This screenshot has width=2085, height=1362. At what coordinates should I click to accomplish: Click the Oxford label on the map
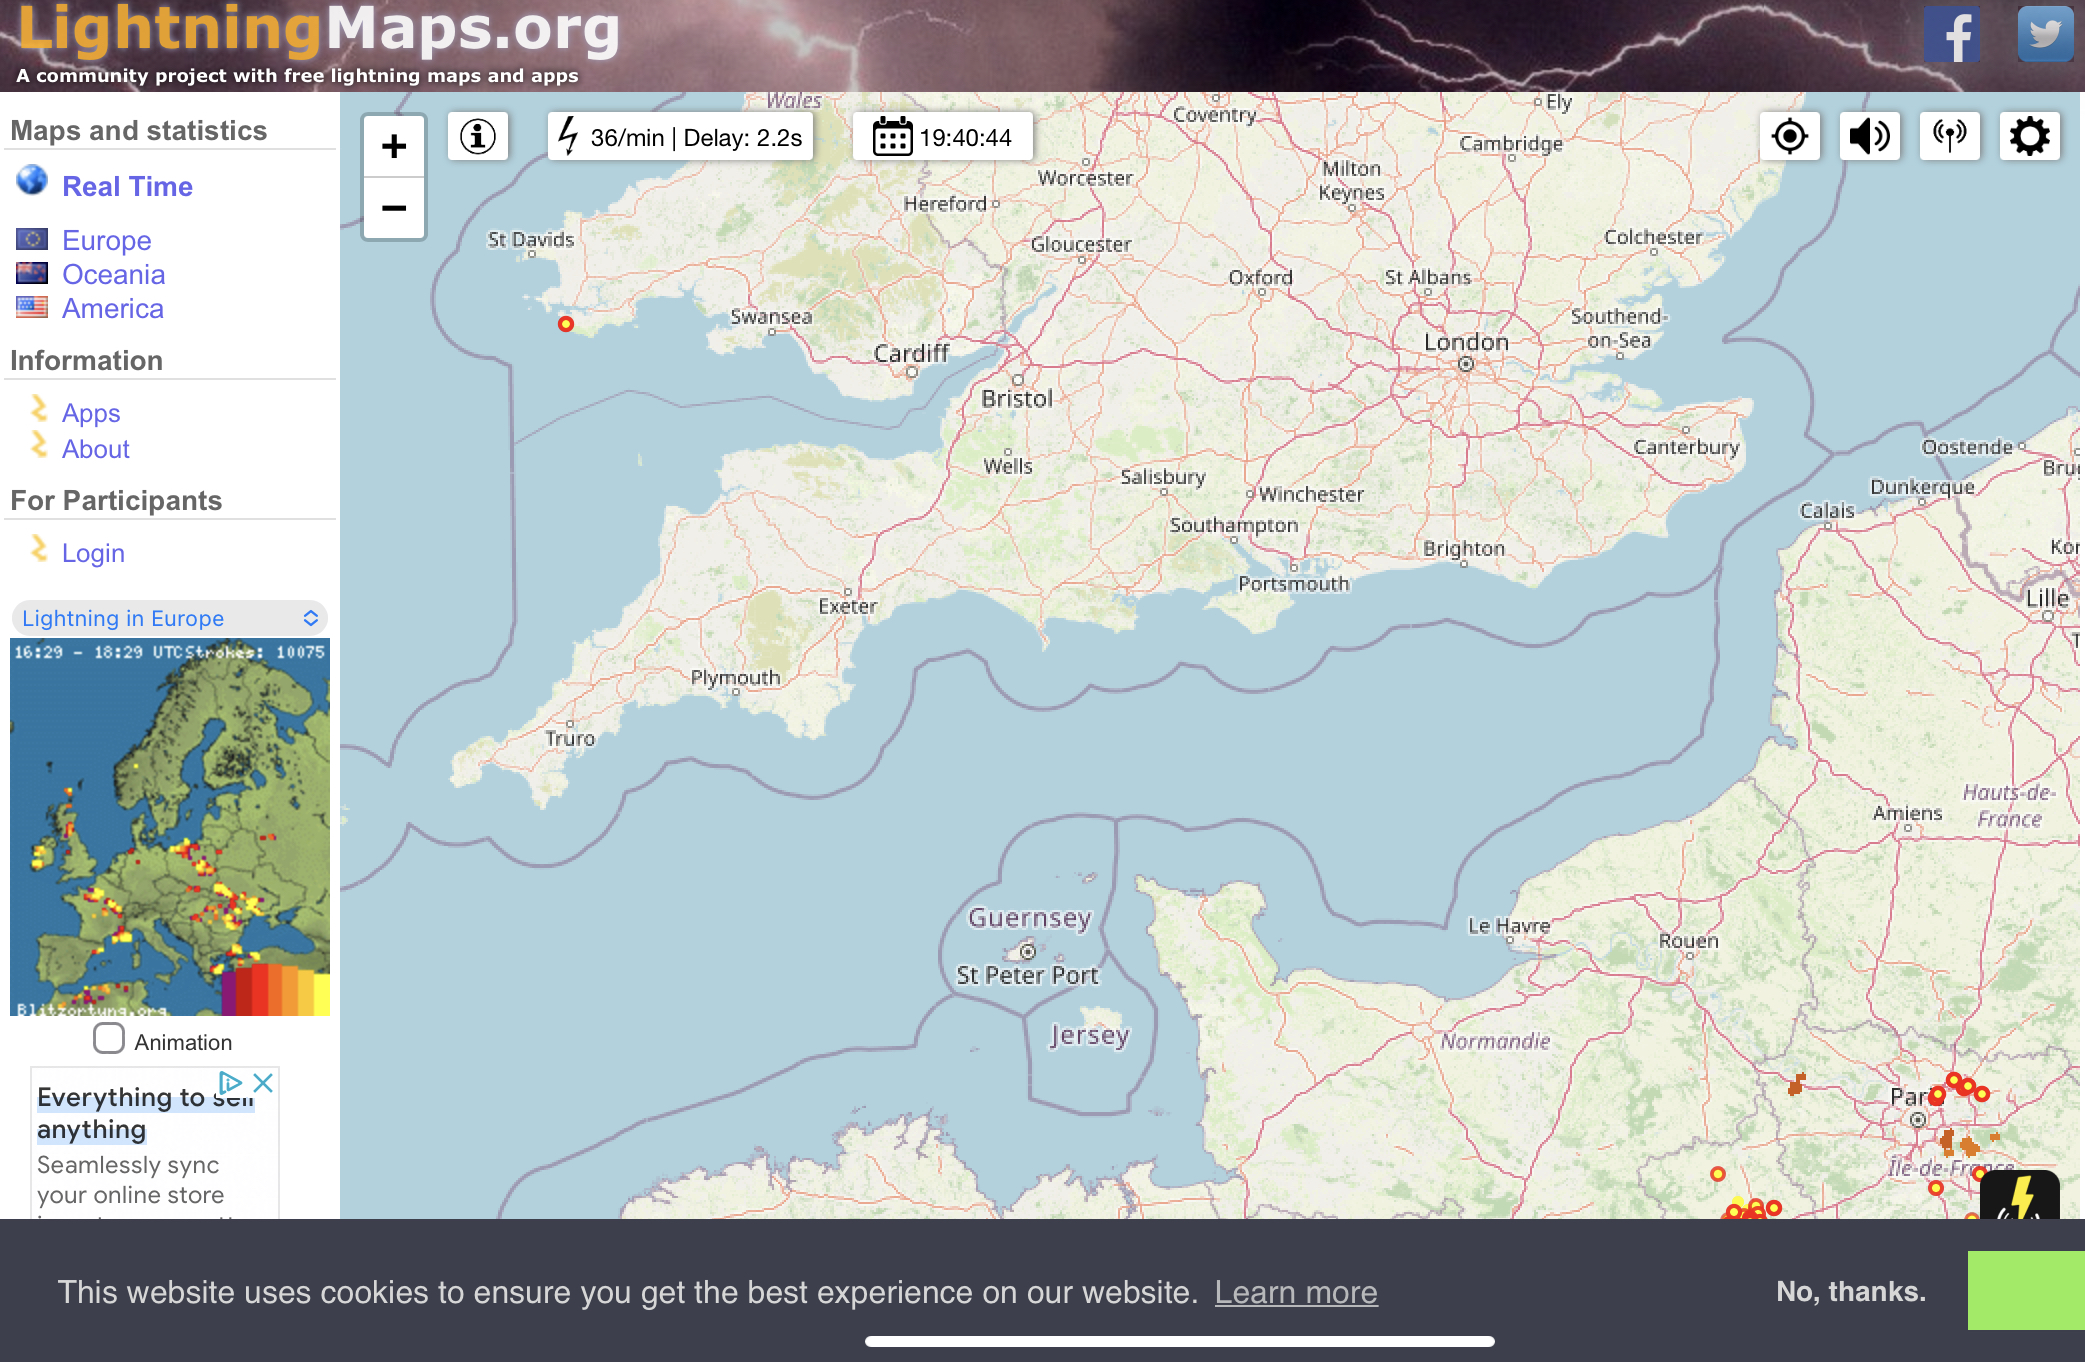[x=1260, y=277]
